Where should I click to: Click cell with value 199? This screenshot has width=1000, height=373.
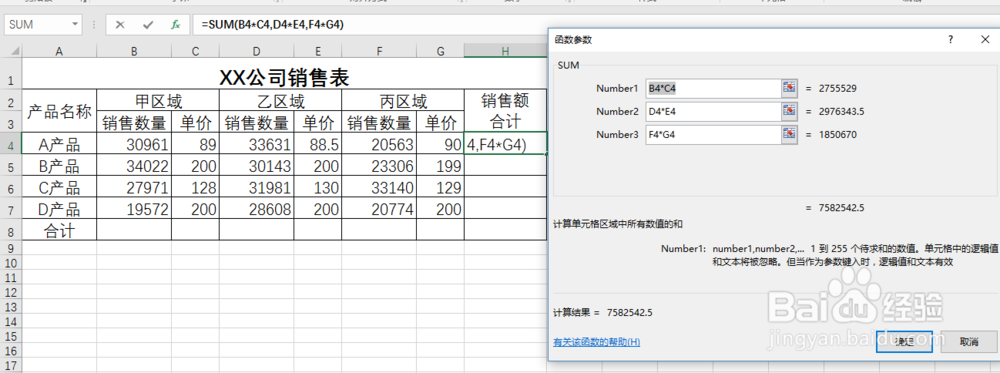click(x=440, y=166)
